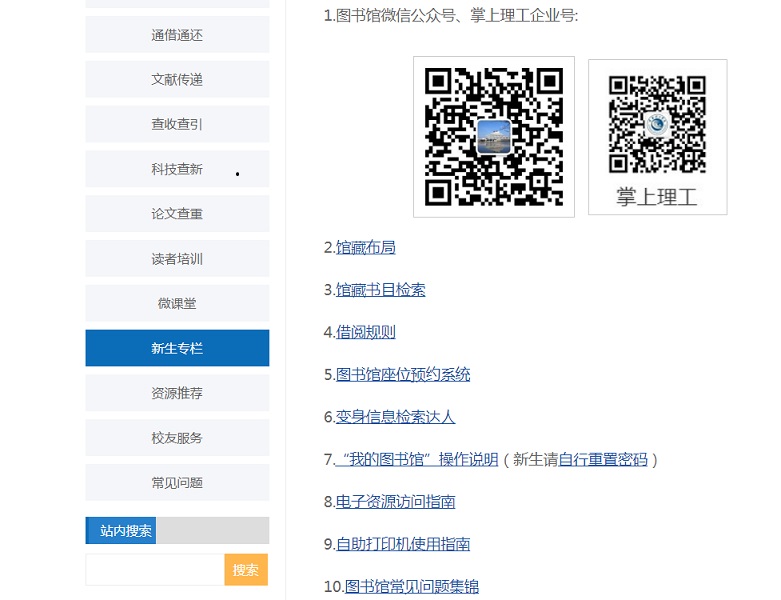This screenshot has width=781, height=600.
Task: Go to 校友服务 in the sidebar
Action: (x=177, y=438)
